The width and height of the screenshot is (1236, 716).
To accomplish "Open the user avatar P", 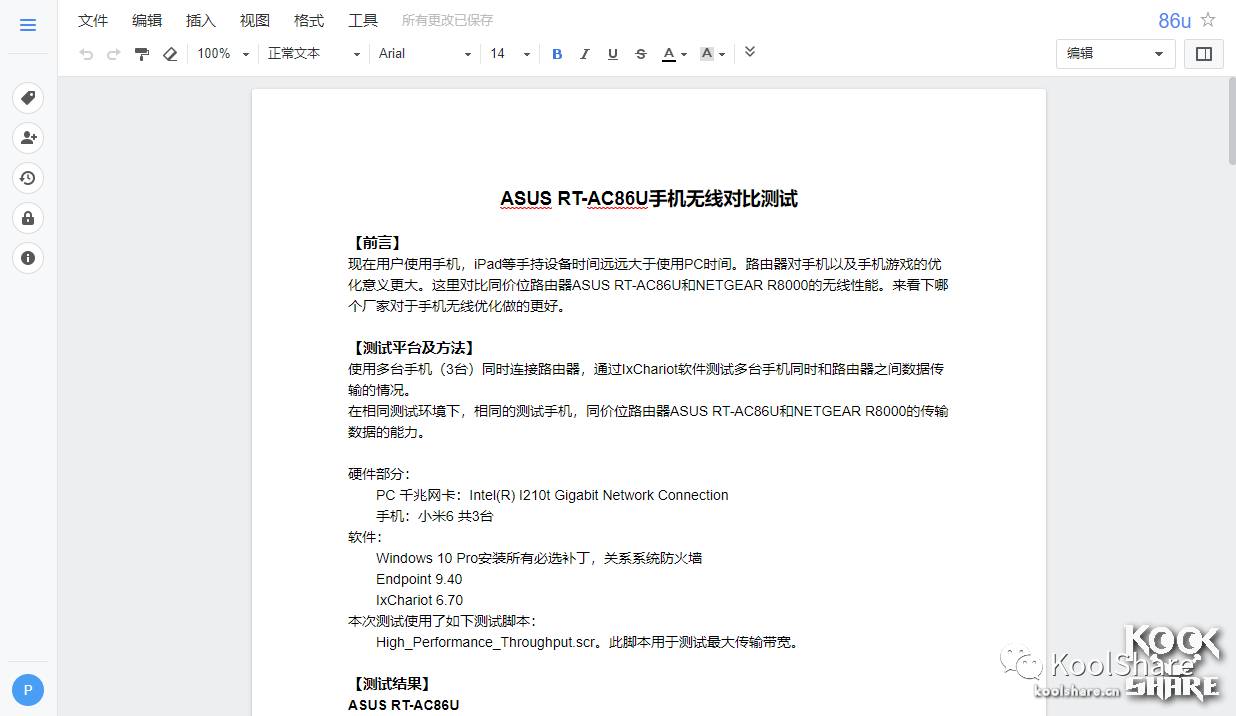I will point(28,690).
